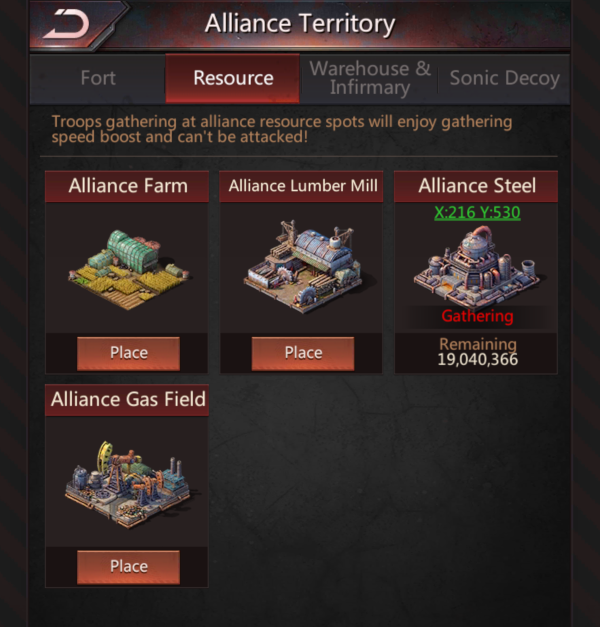
Task: Open the Sonic Decoy tab
Action: coord(504,78)
